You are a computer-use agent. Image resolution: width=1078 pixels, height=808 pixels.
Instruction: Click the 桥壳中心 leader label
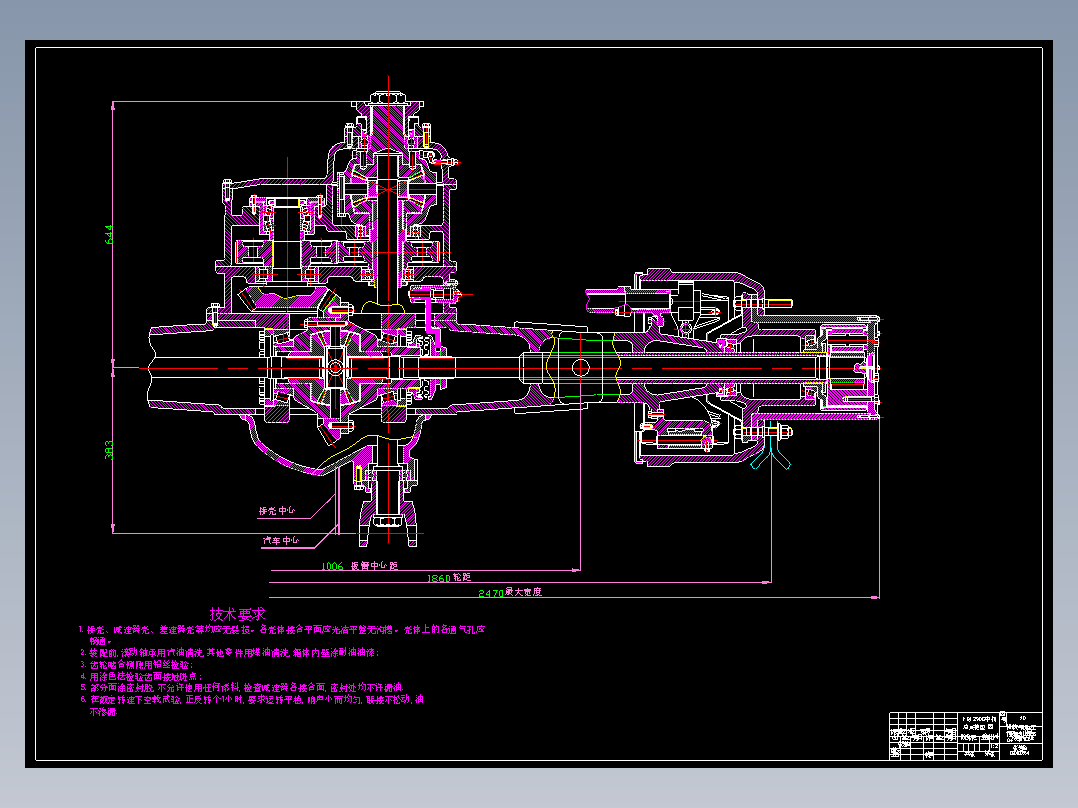(x=277, y=510)
